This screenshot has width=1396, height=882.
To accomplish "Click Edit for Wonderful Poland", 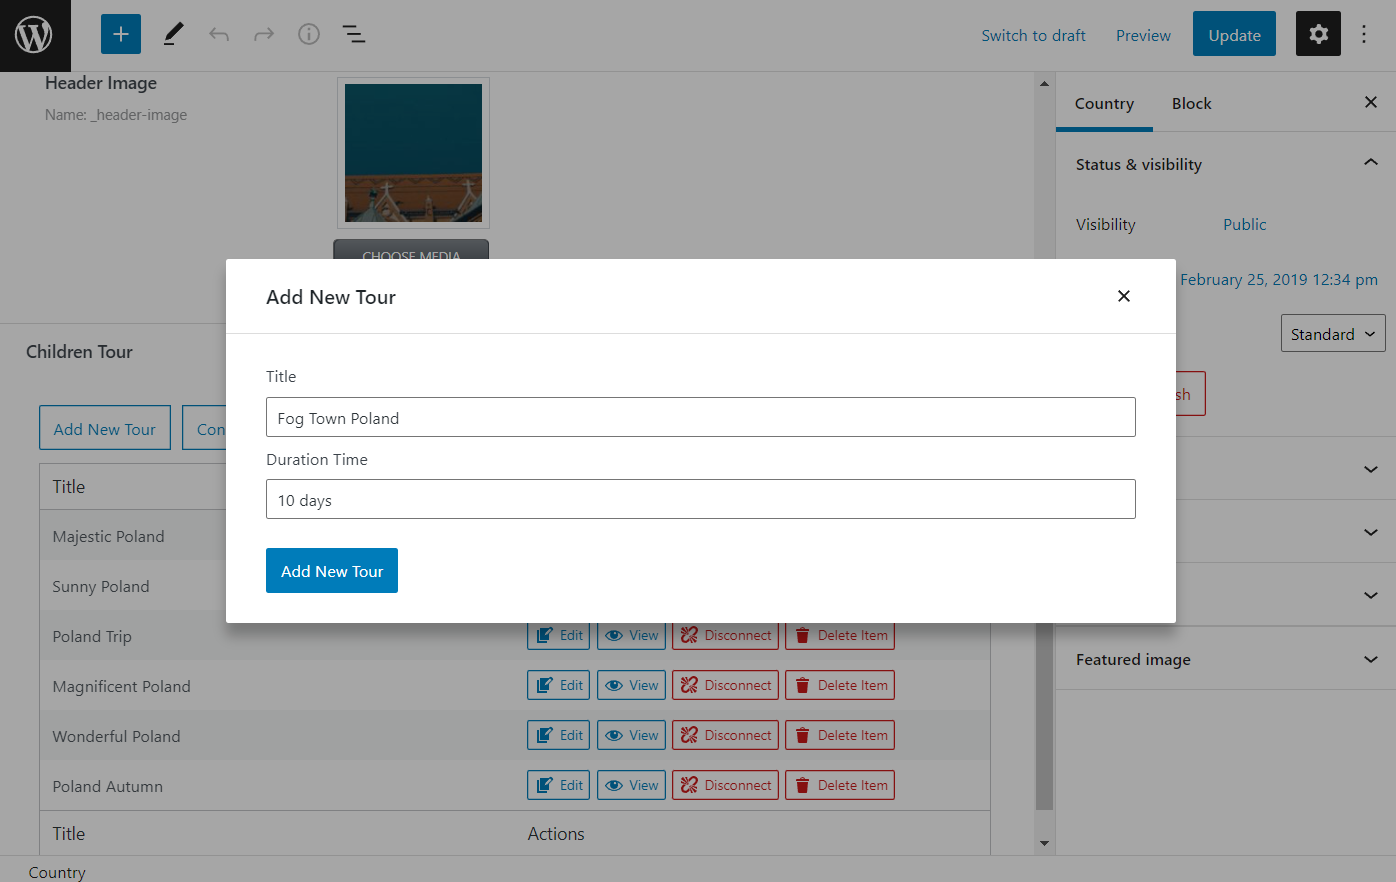I will [x=559, y=735].
